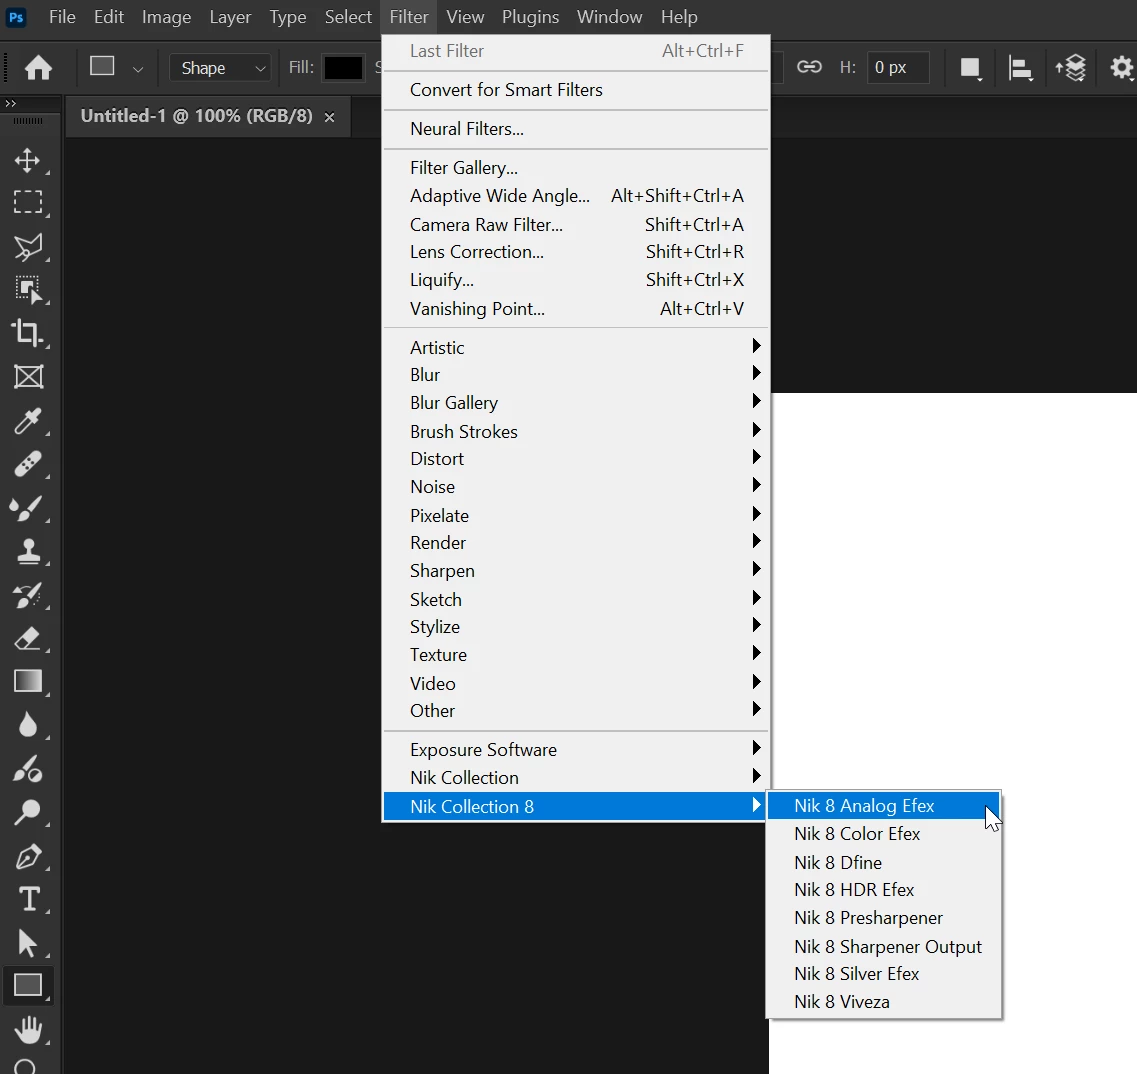Open the Image menu
The width and height of the screenshot is (1137, 1074).
coord(166,17)
